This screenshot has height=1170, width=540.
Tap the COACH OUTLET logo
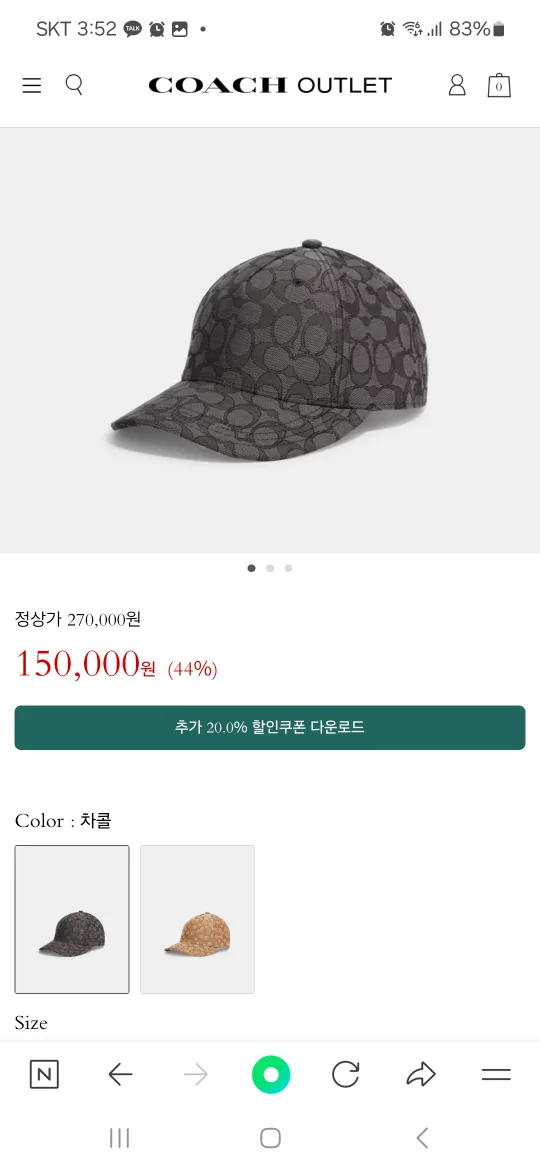pos(270,85)
